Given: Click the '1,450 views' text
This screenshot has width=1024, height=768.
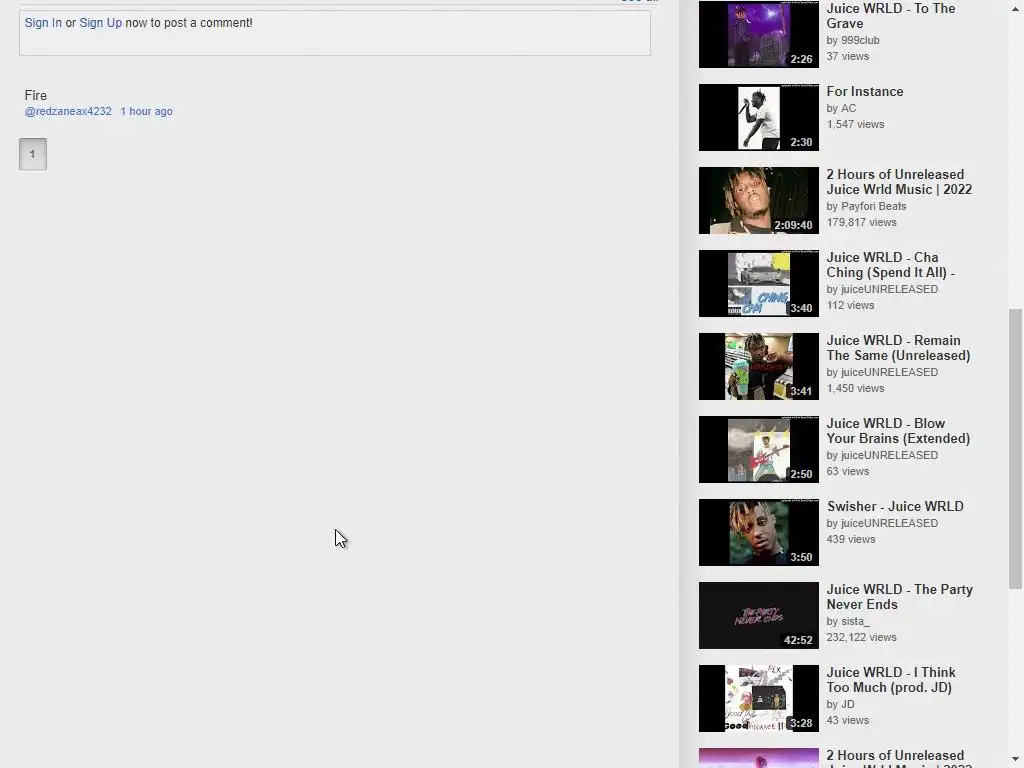Looking at the screenshot, I should 856,388.
